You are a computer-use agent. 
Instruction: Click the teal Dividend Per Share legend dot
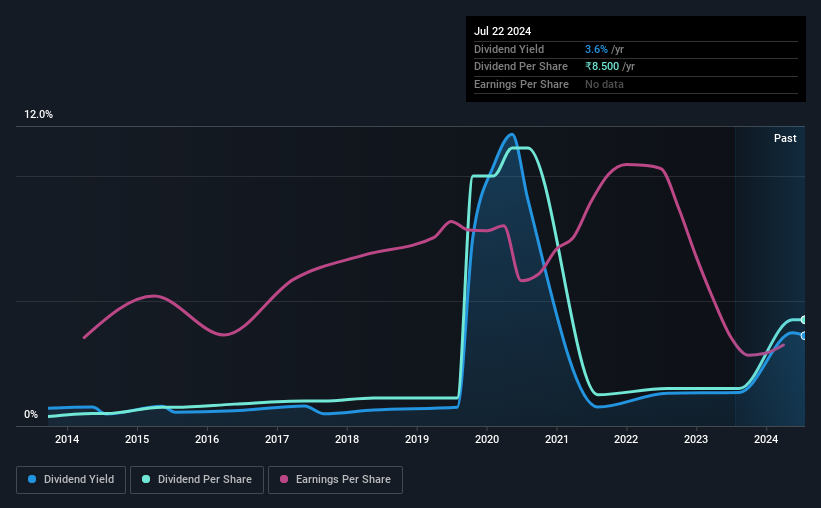146,479
